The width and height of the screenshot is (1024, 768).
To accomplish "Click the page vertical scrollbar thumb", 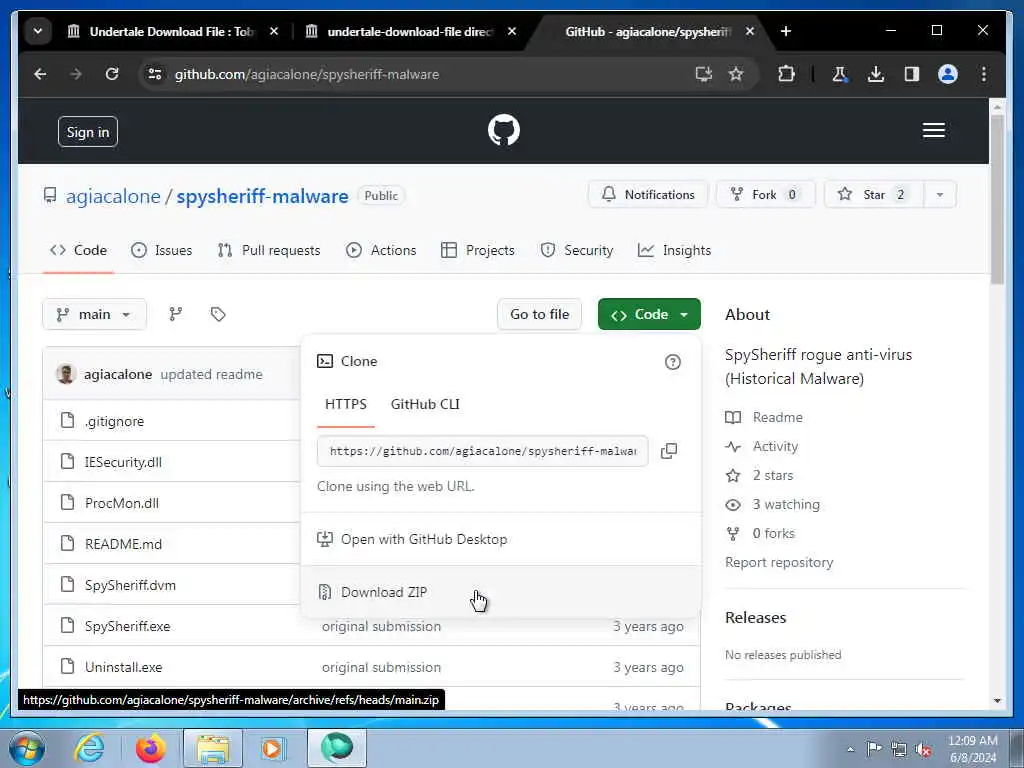I will 997,199.
